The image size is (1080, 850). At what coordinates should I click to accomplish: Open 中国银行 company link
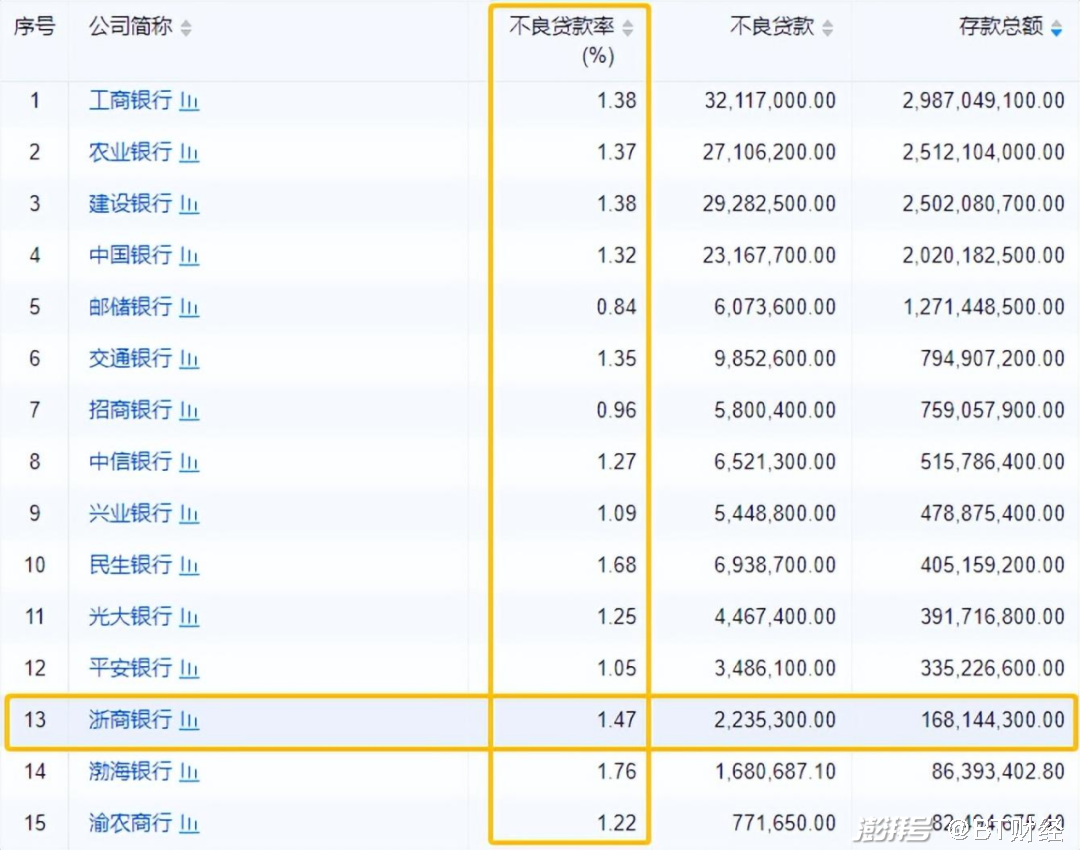tap(130, 256)
